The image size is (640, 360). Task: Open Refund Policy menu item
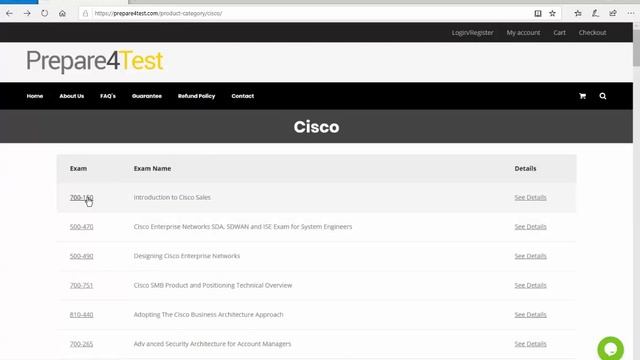point(196,96)
